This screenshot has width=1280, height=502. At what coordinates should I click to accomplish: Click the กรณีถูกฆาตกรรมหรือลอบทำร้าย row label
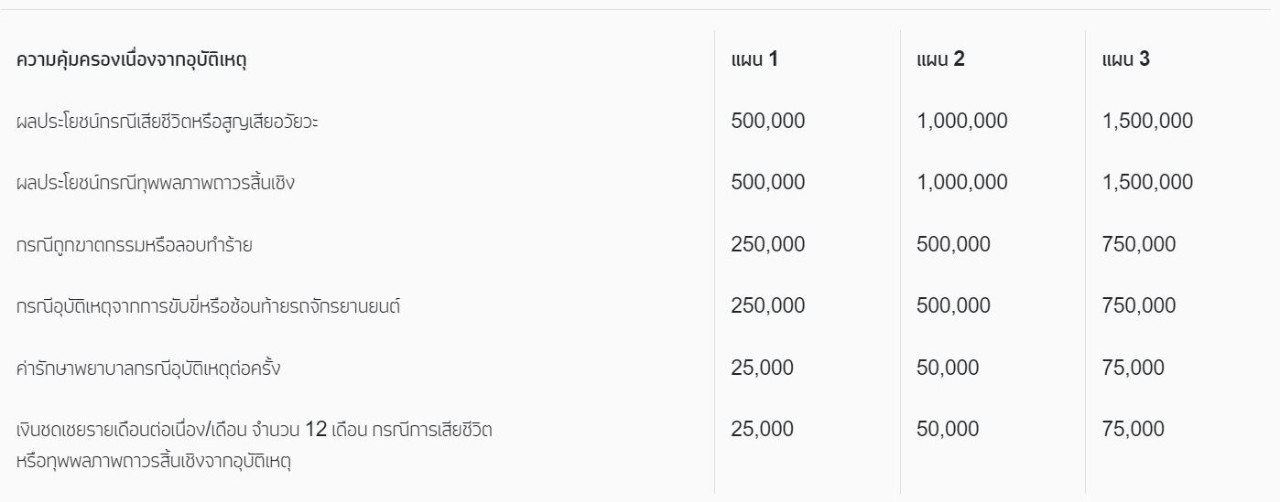click(x=134, y=245)
